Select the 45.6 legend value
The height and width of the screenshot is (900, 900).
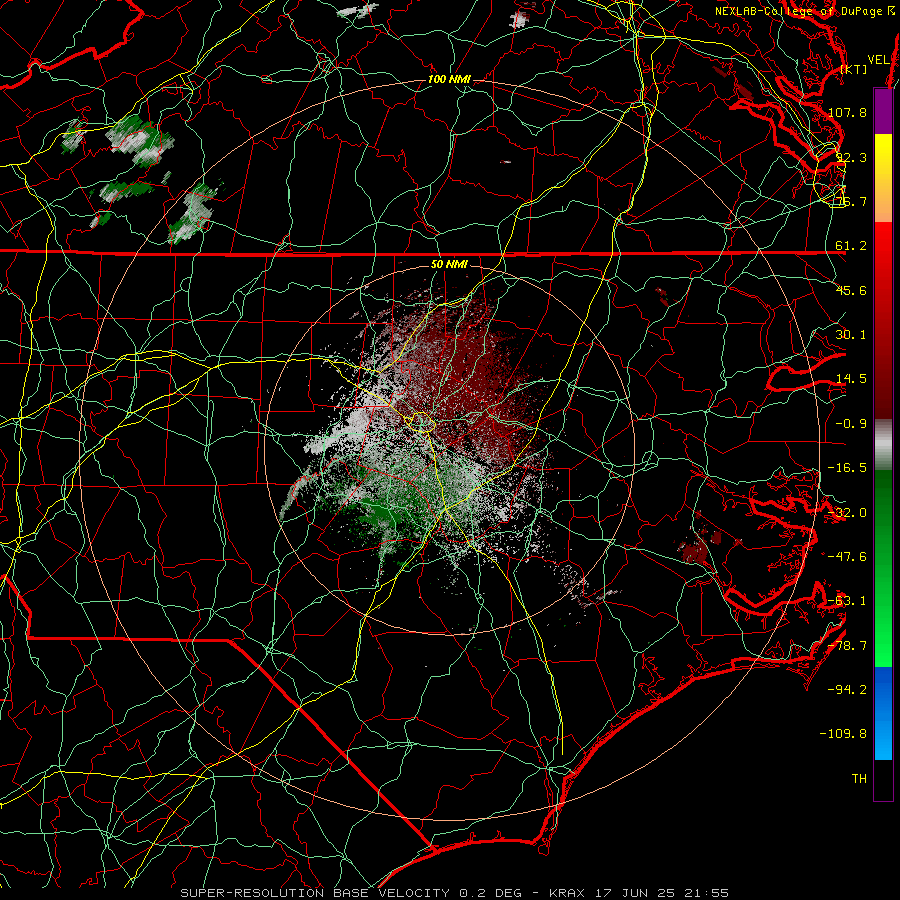(x=851, y=290)
